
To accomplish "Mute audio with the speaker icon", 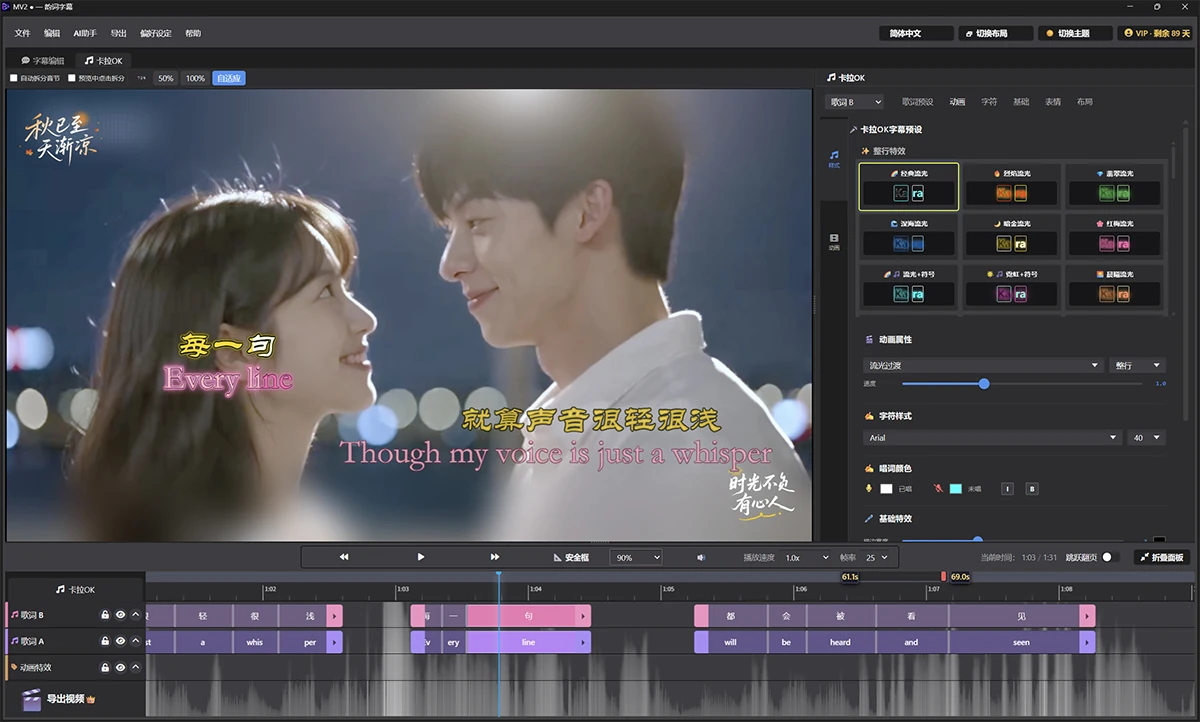I will coord(701,557).
